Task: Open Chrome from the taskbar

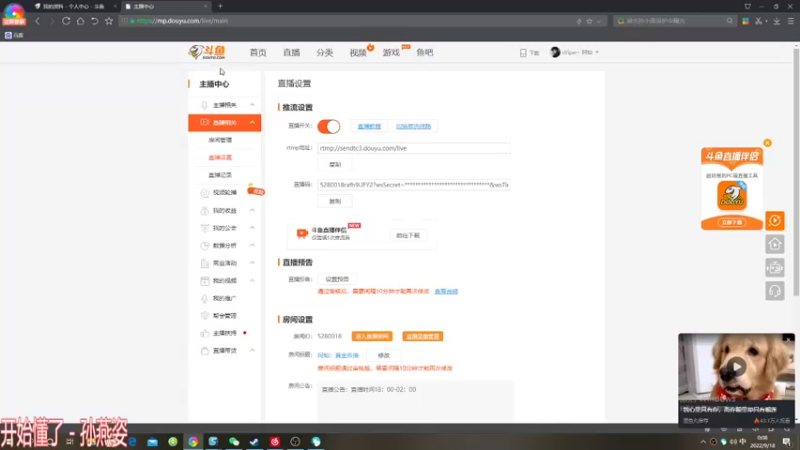Action: [x=193, y=441]
